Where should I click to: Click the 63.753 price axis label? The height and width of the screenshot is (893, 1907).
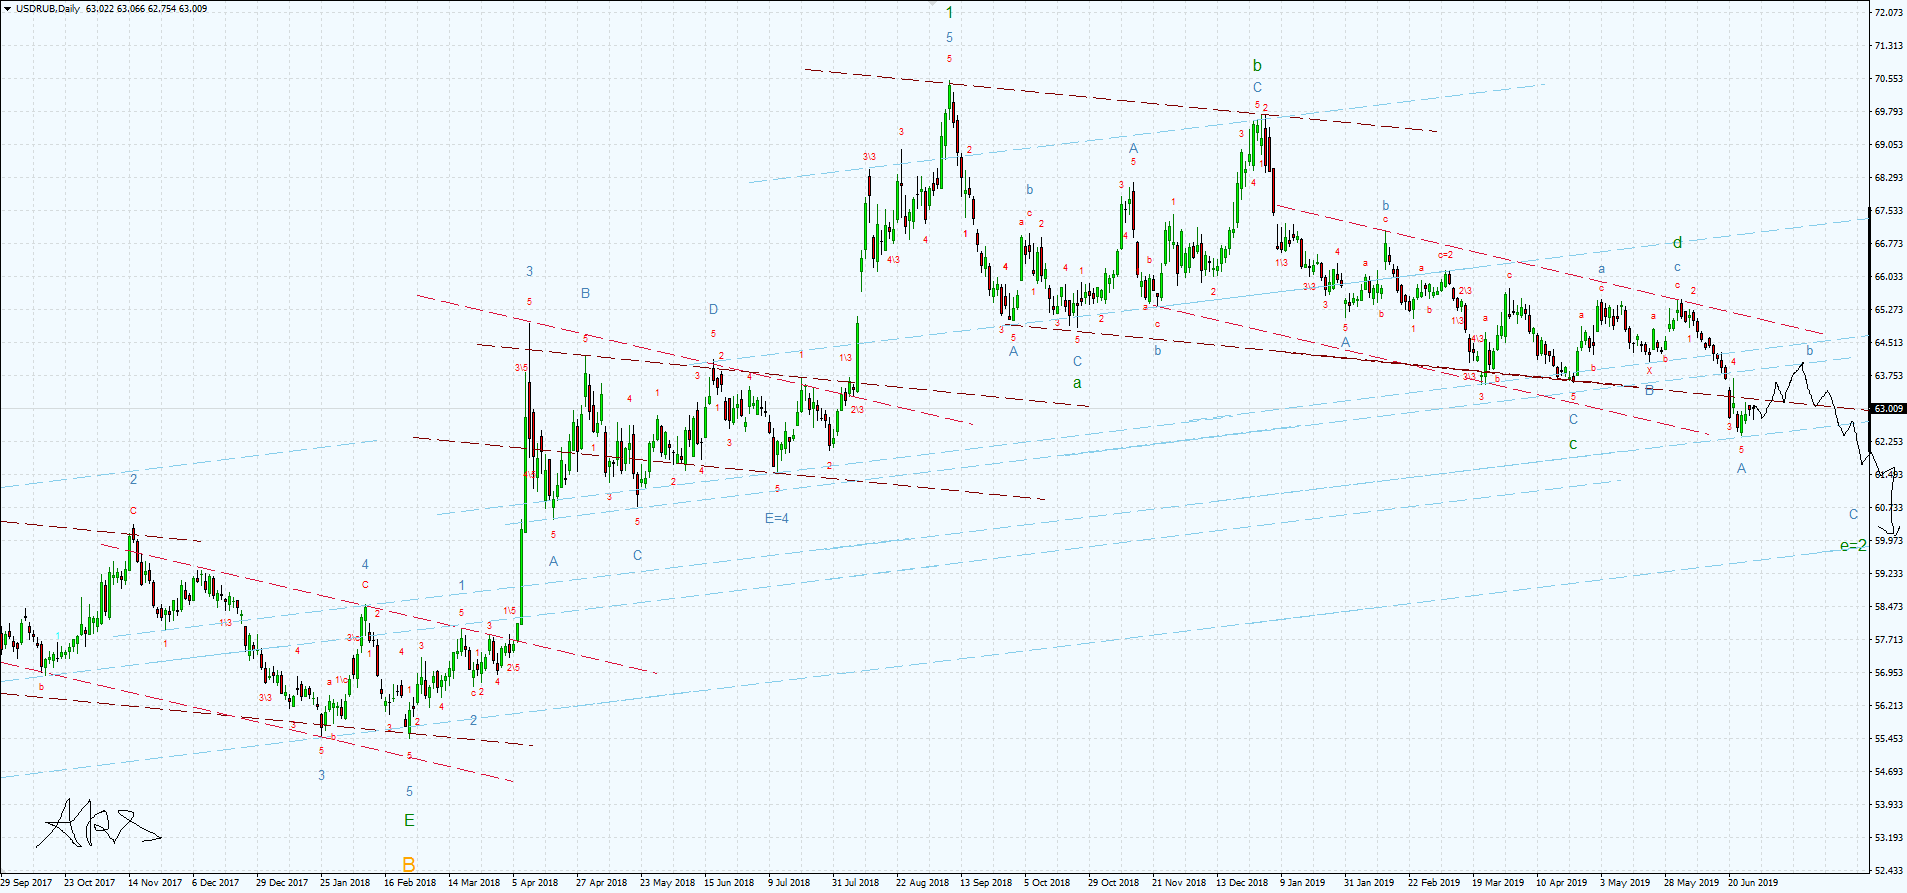[1888, 376]
